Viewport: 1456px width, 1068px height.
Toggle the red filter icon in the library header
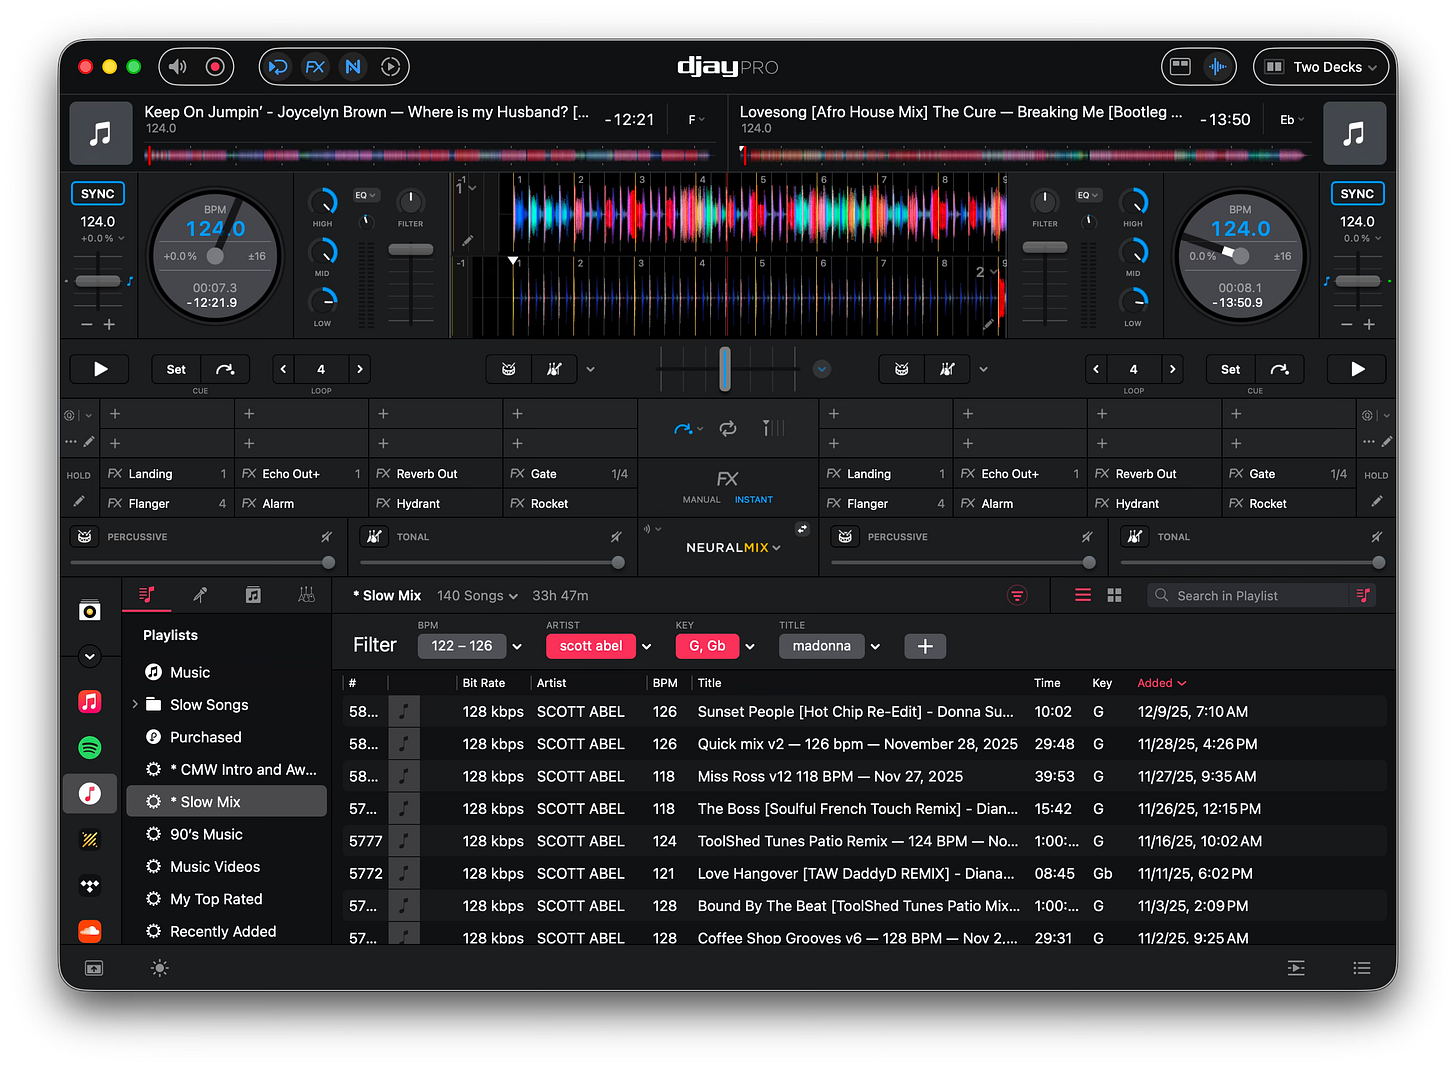tap(1017, 596)
